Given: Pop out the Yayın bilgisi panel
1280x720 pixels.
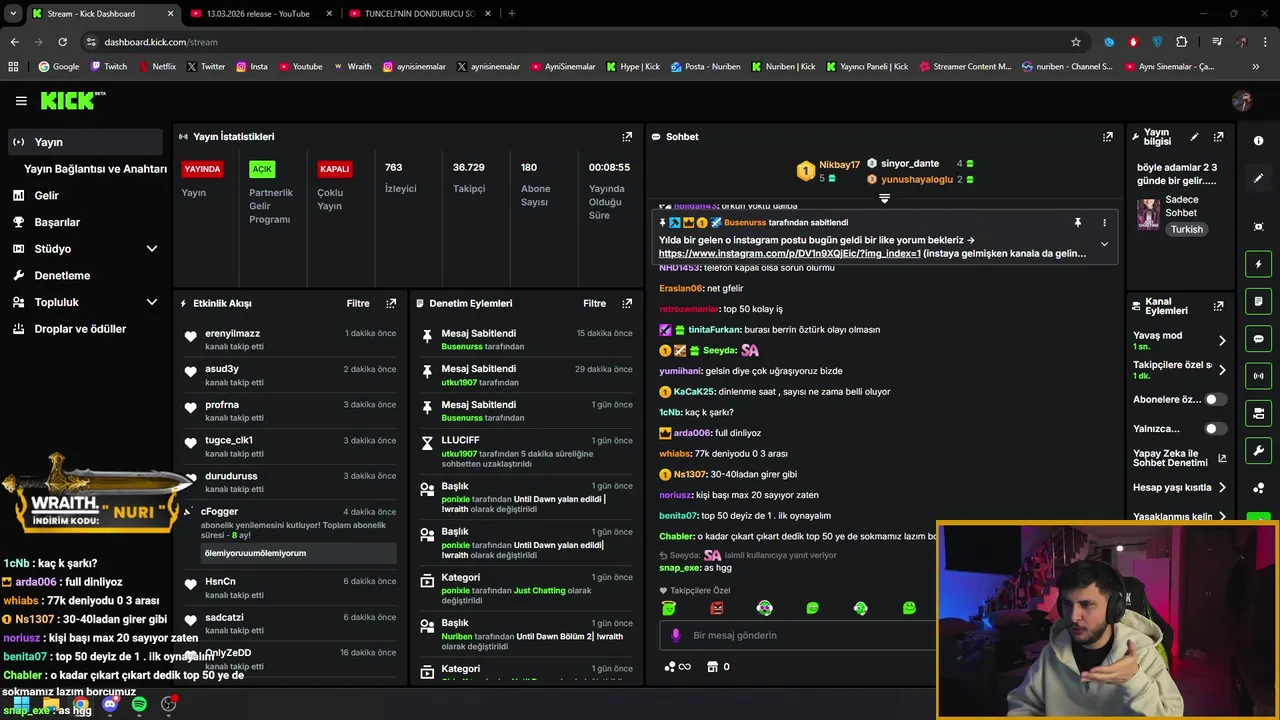Looking at the screenshot, I should 1218,137.
